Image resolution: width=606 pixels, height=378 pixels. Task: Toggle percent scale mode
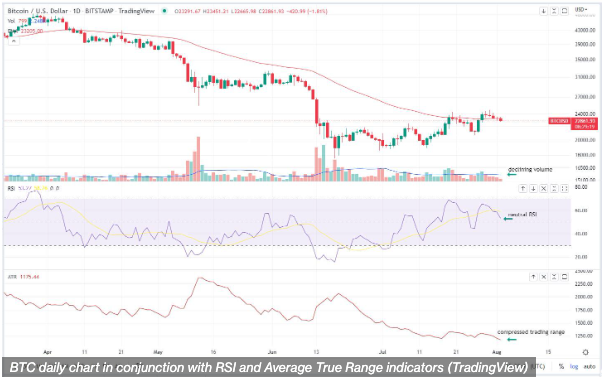[x=561, y=366]
